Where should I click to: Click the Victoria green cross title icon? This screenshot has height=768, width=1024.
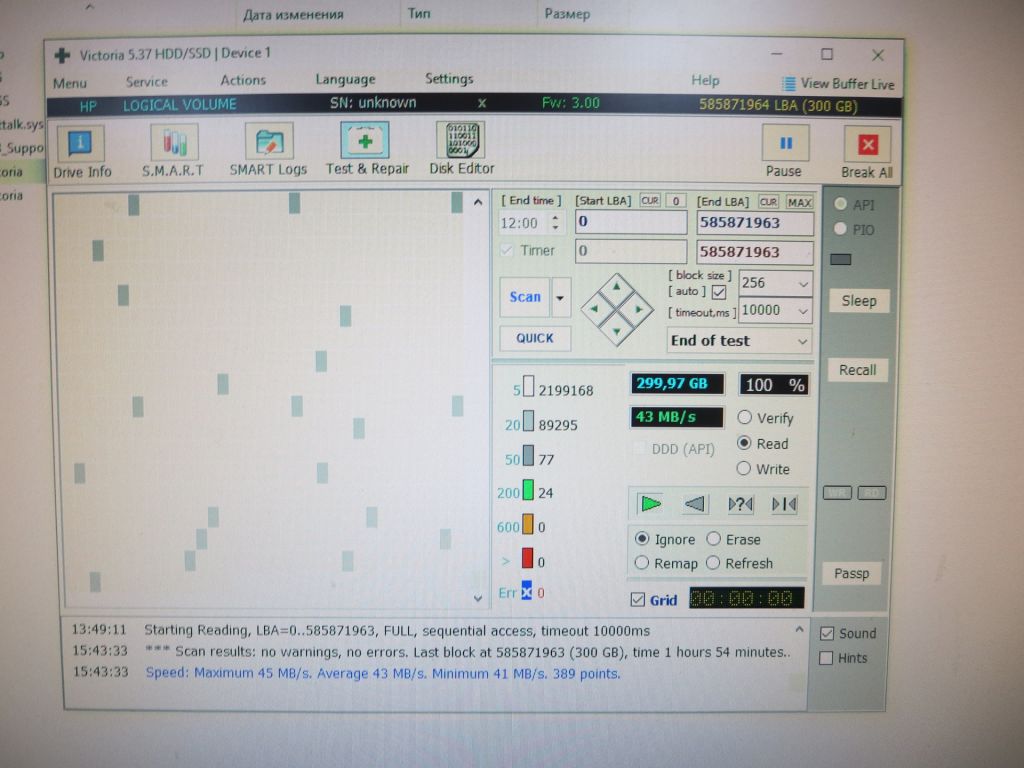pyautogui.click(x=62, y=56)
